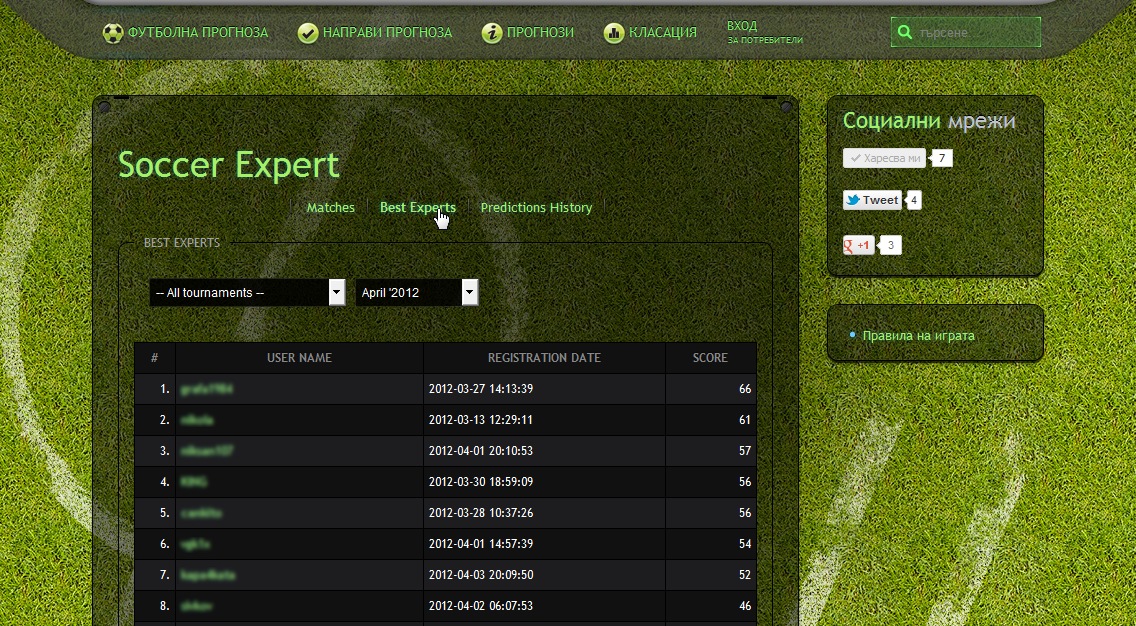Go to Футболна прогноза page
The image size is (1136, 626).
(198, 33)
